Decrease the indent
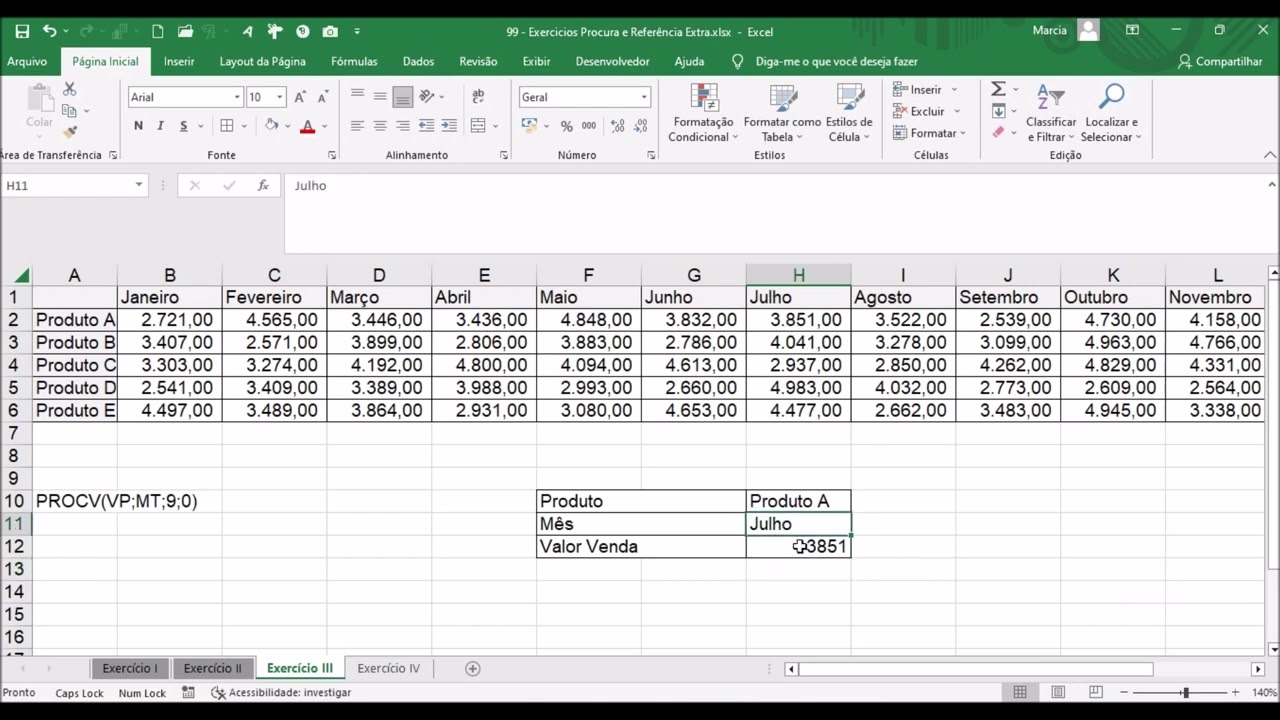The height and width of the screenshot is (720, 1280). click(426, 126)
